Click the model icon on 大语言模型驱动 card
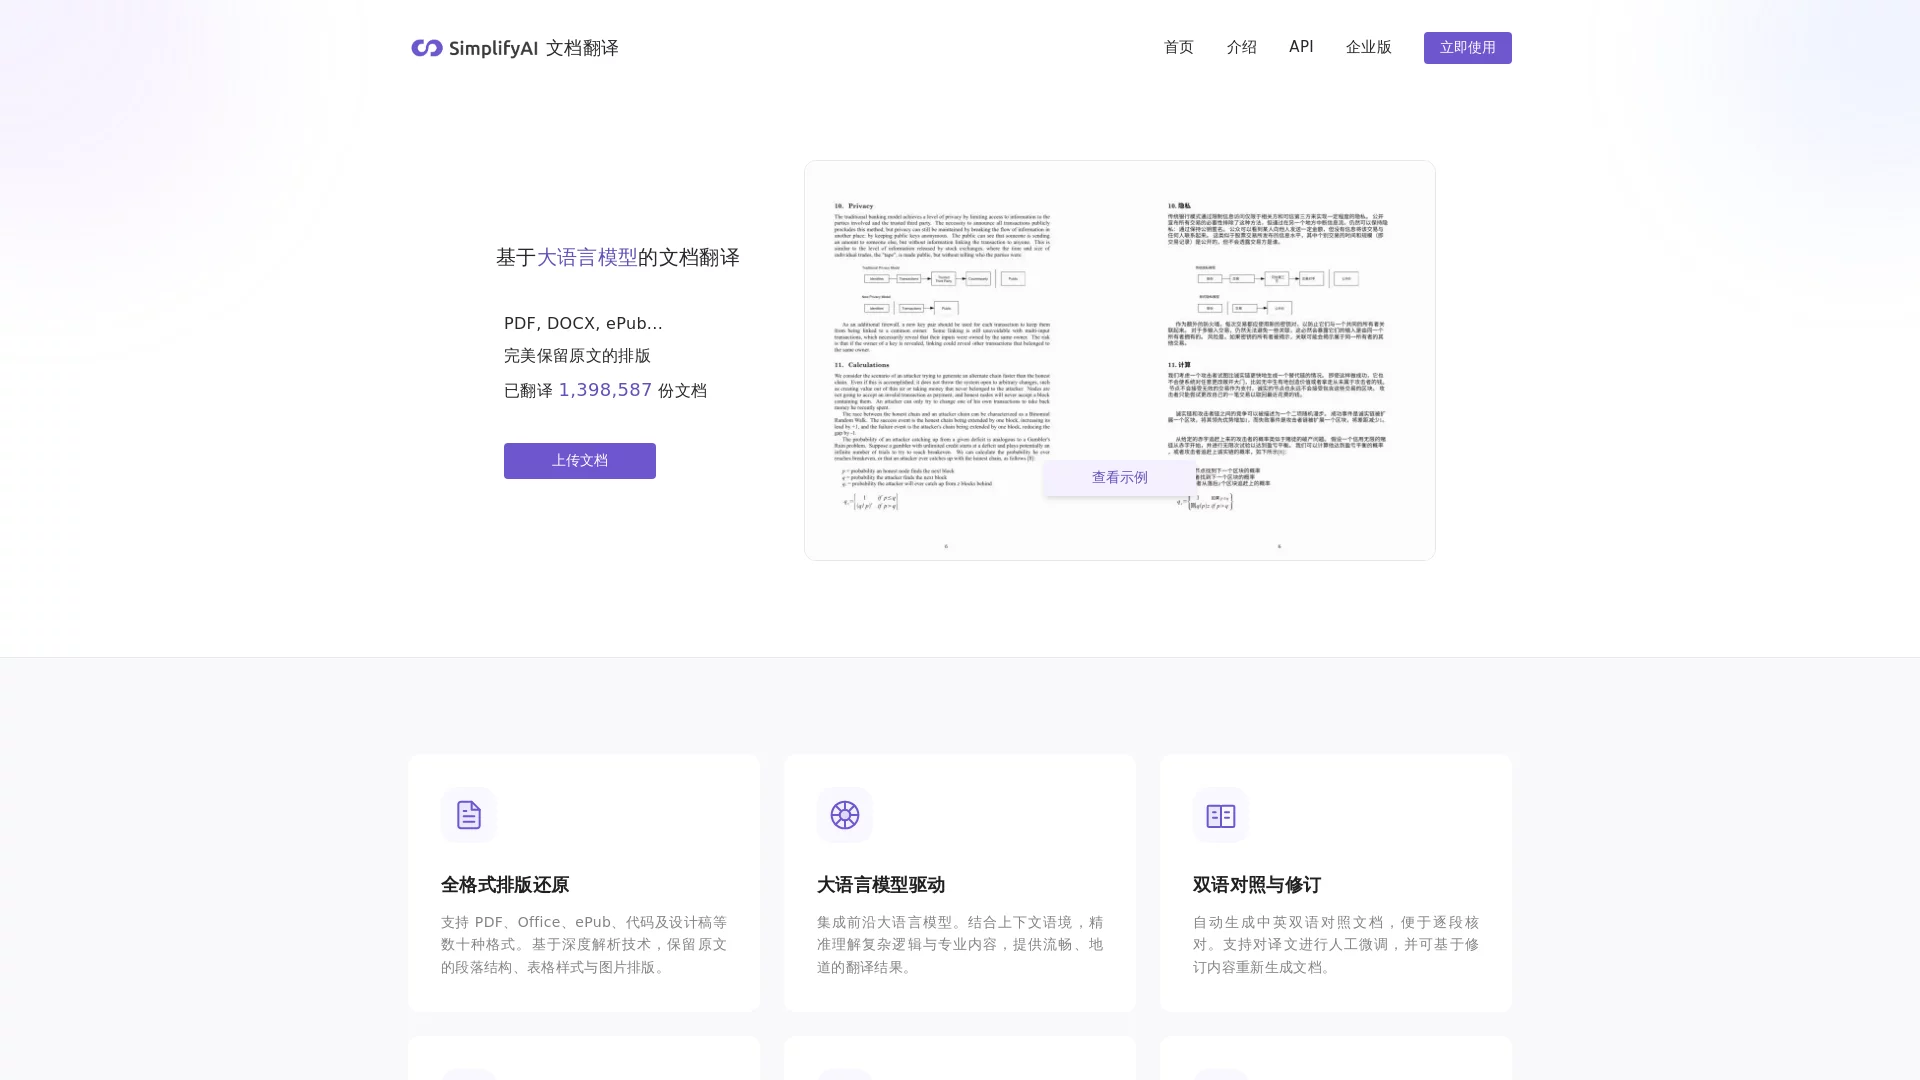1920x1080 pixels. 844,815
